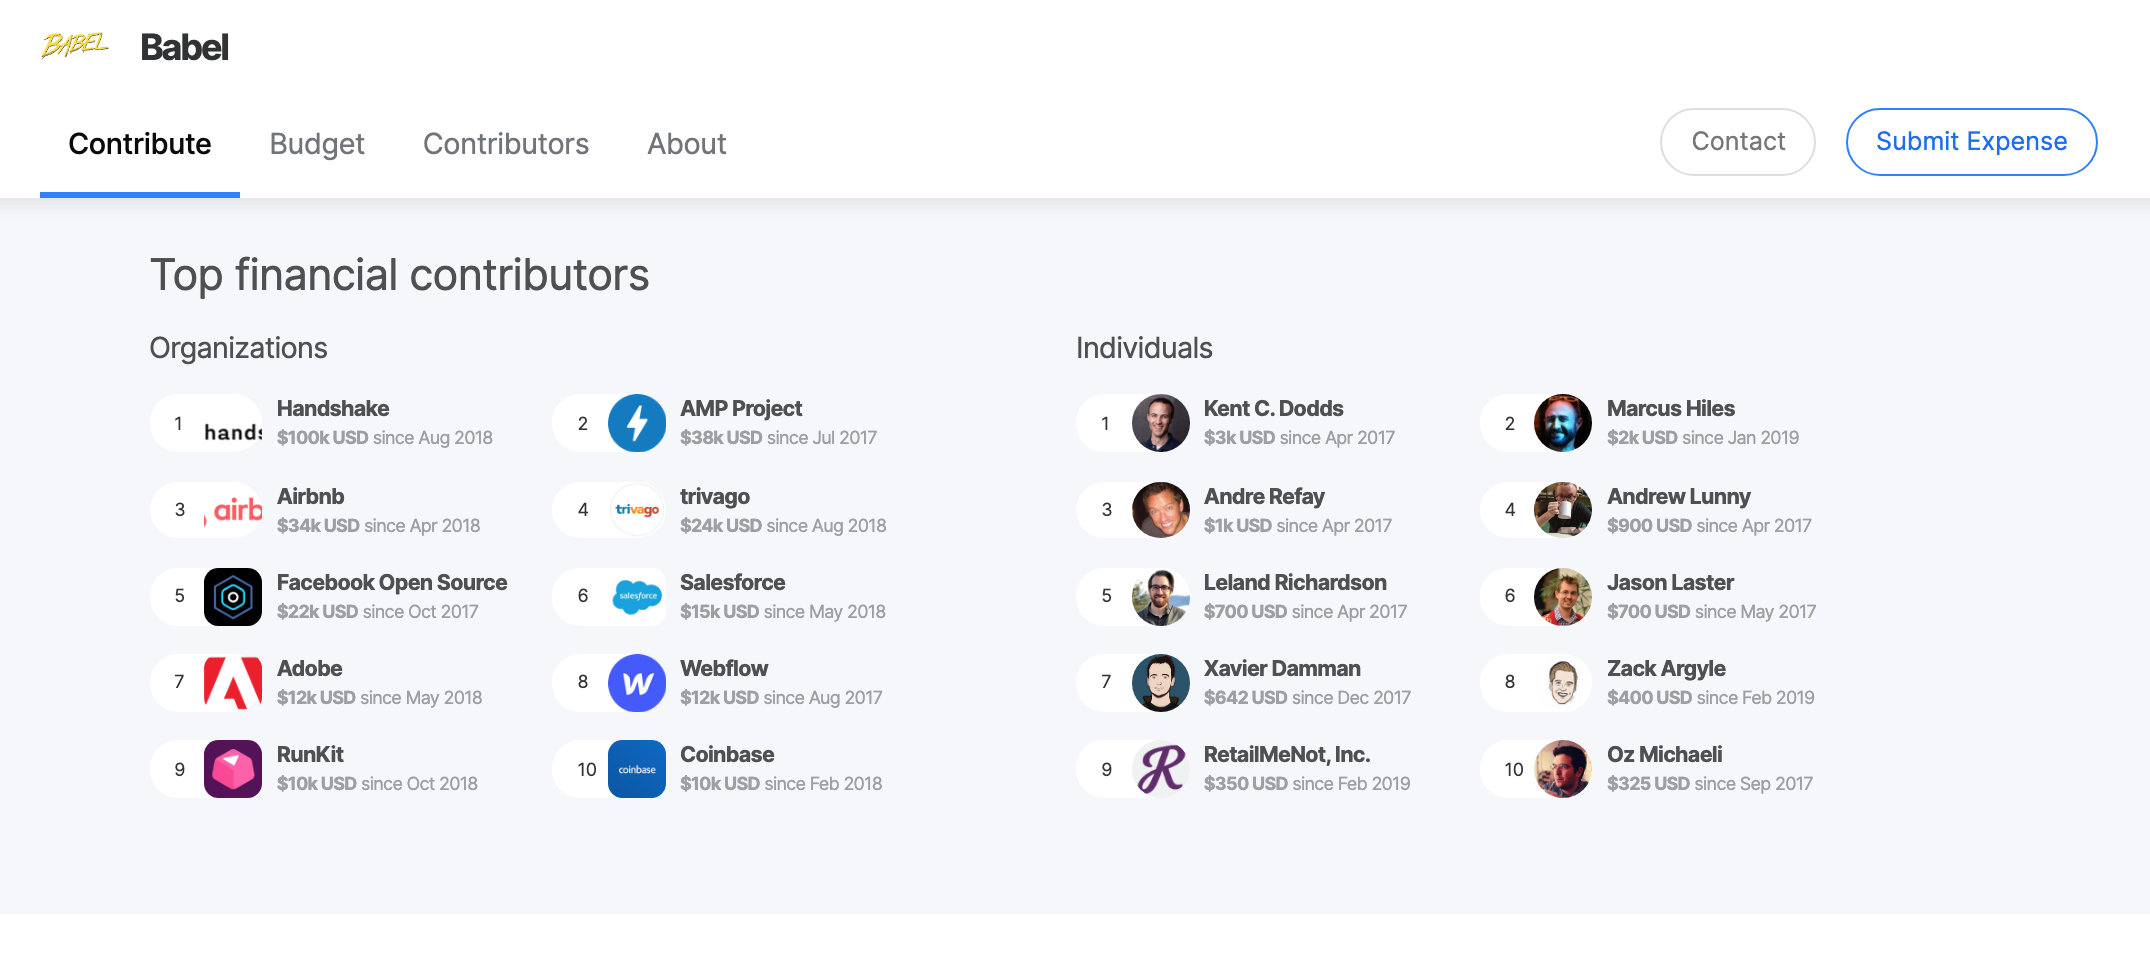This screenshot has height=972, width=2150.
Task: Click the Contact button
Action: tap(1738, 142)
